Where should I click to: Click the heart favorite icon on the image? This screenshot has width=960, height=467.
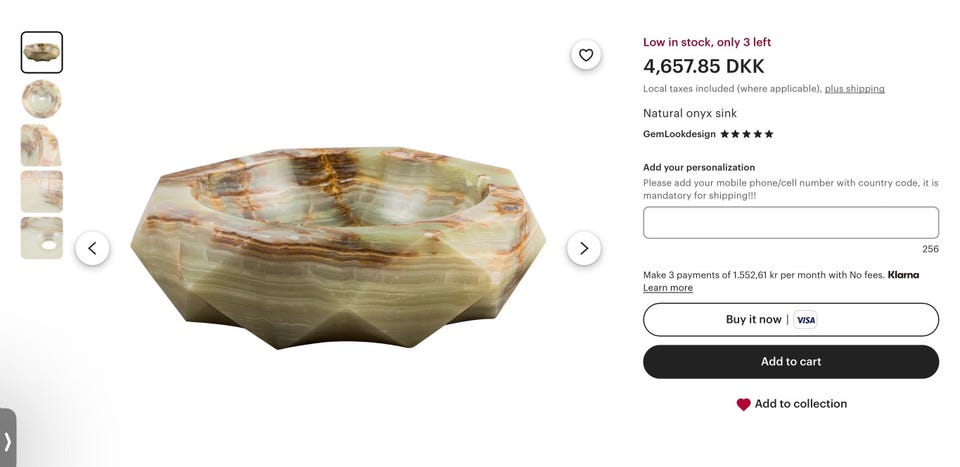586,55
